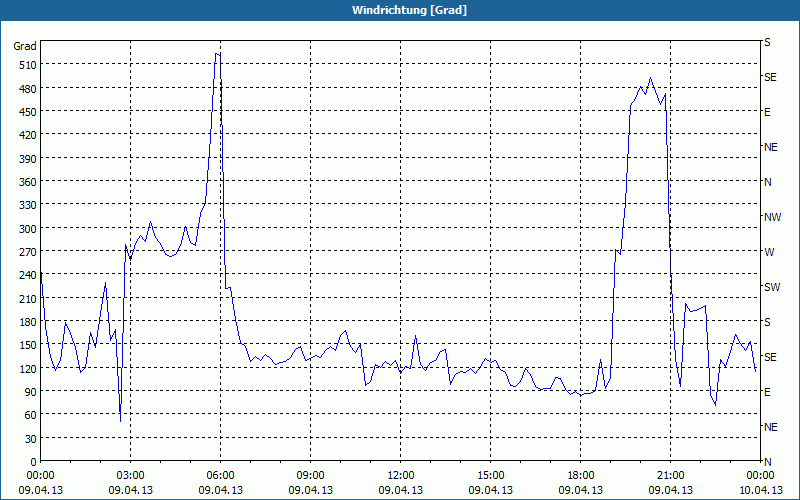The height and width of the screenshot is (500, 800).
Task: Click the E compass label level with 90
Action: pyautogui.click(x=767, y=392)
